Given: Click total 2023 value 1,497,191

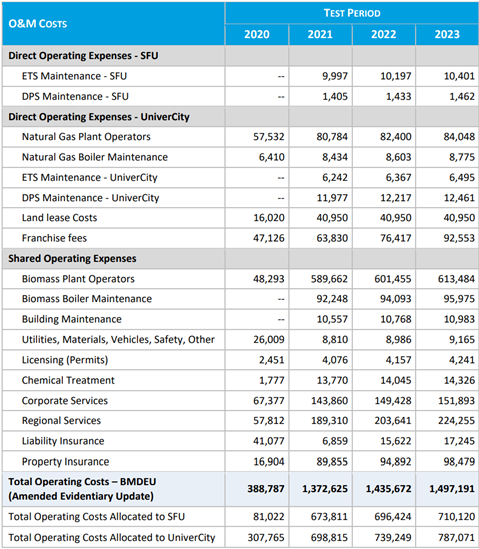Looking at the screenshot, I should tap(452, 489).
